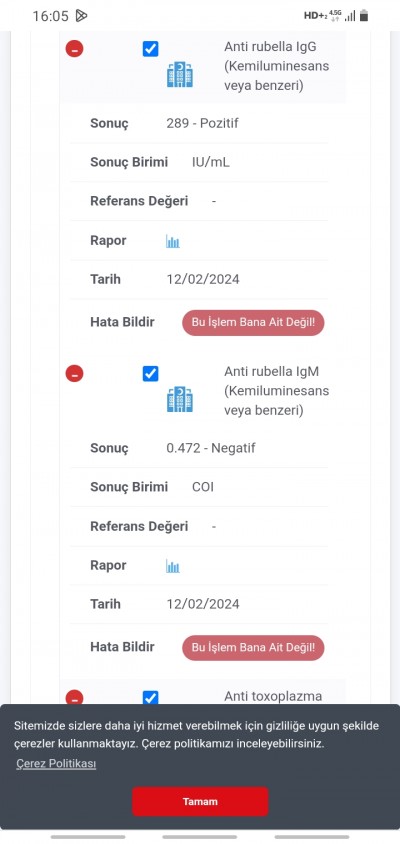Viewport: 400px width, 844px height.
Task: Open report chart icon for Anti rubella IgM
Action: point(172,566)
